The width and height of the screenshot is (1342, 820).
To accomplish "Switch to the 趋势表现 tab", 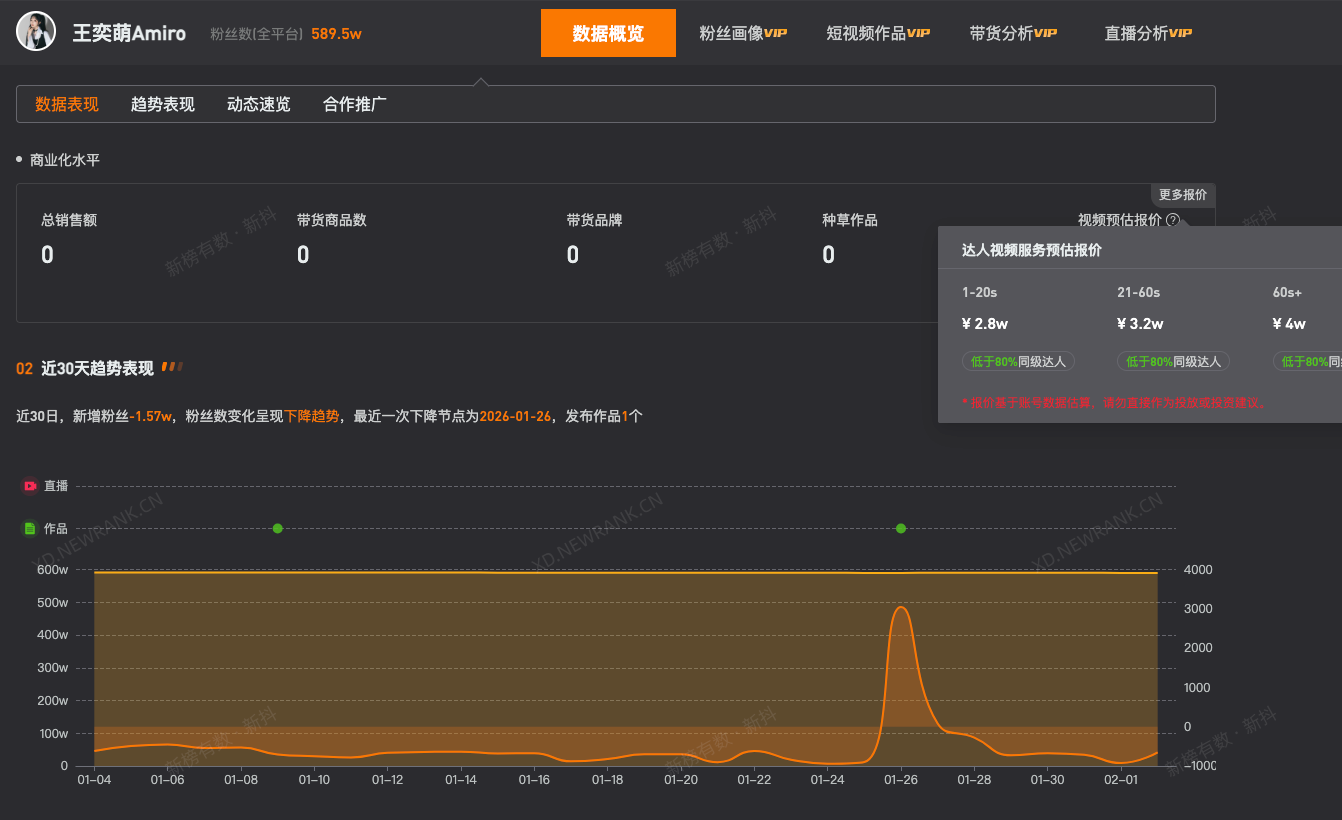I will coord(161,103).
